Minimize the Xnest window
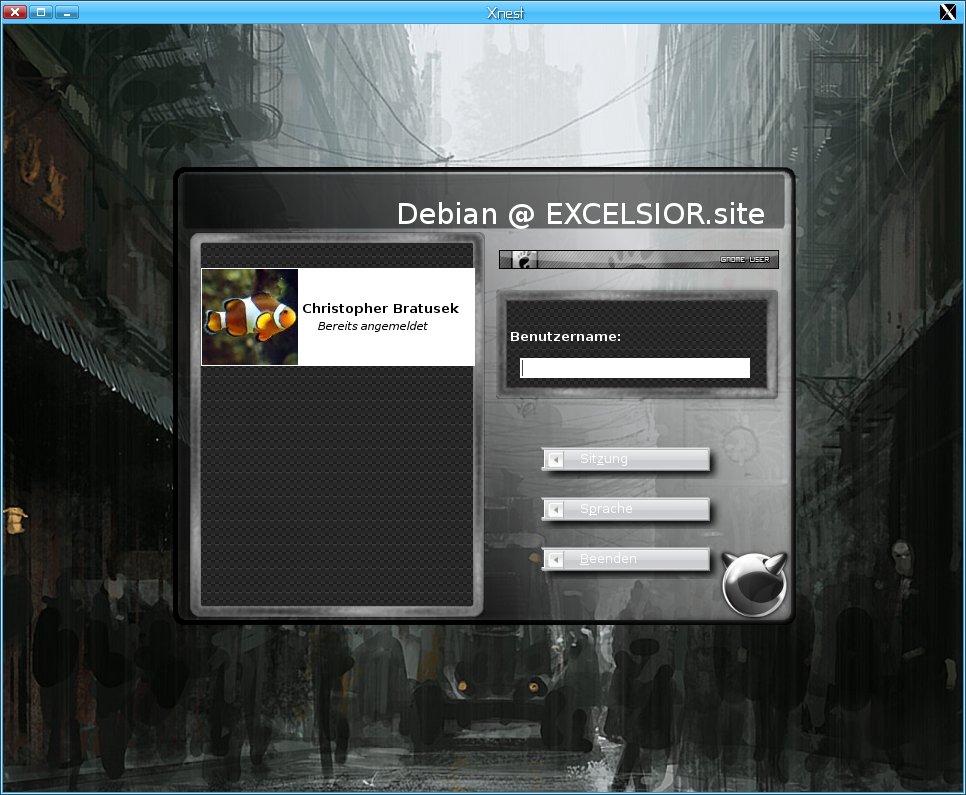This screenshot has height=795, width=966. (67, 12)
